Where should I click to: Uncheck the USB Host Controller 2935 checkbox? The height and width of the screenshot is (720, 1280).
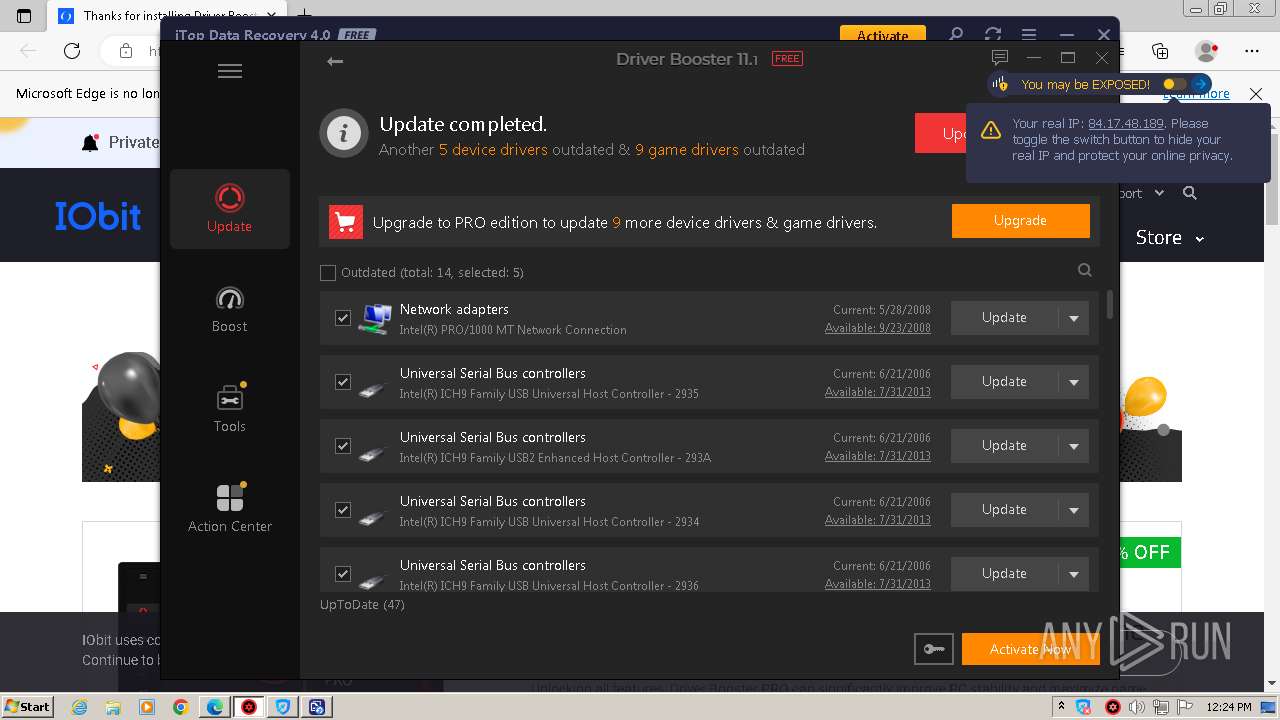point(343,382)
